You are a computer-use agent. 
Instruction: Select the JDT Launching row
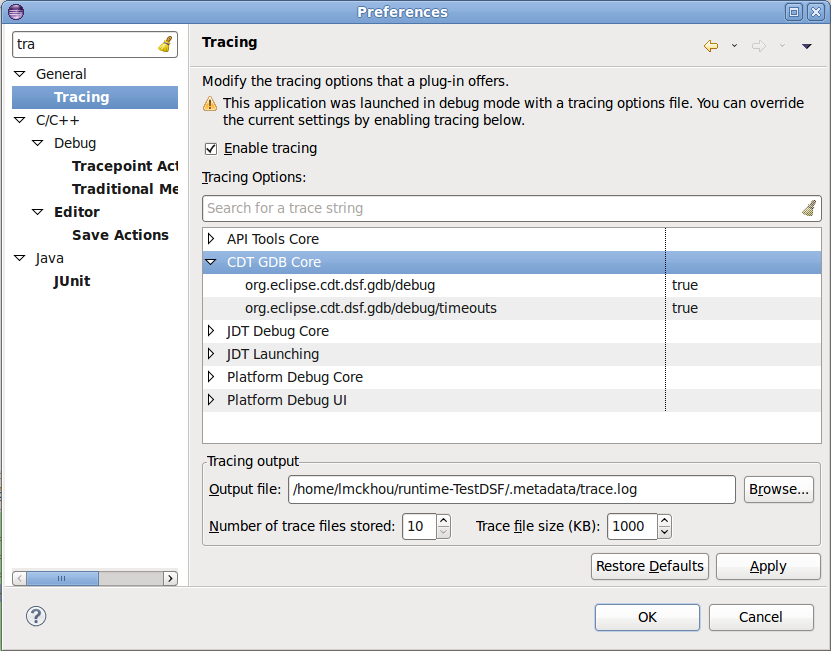coord(512,354)
